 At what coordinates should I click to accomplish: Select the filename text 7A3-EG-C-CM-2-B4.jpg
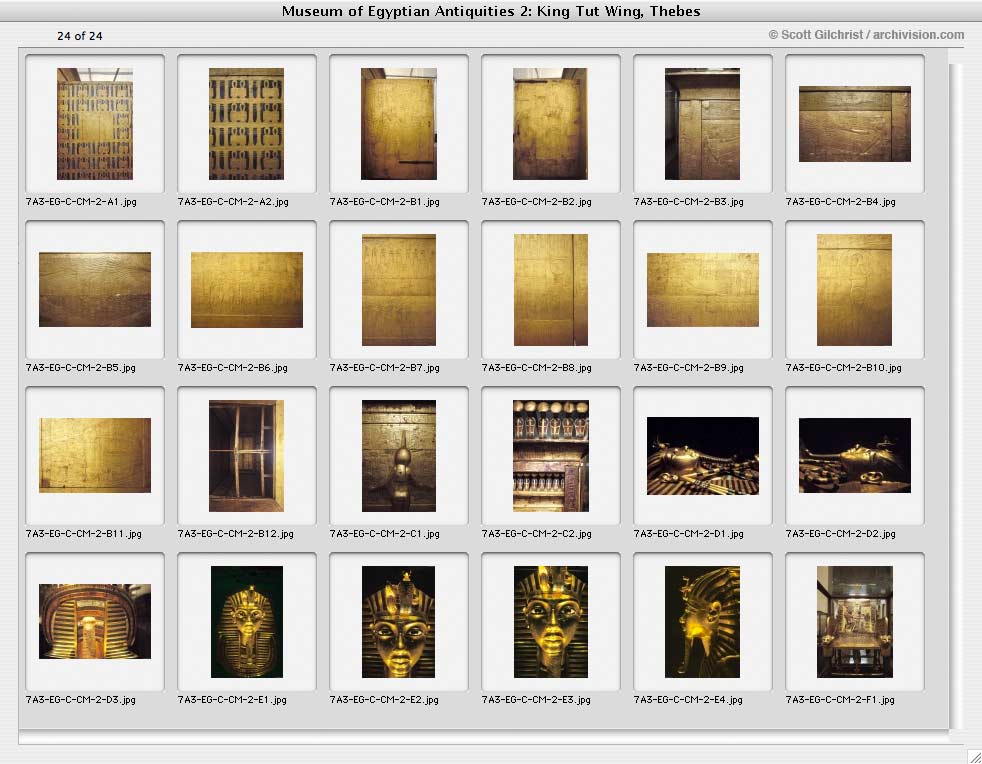841,202
